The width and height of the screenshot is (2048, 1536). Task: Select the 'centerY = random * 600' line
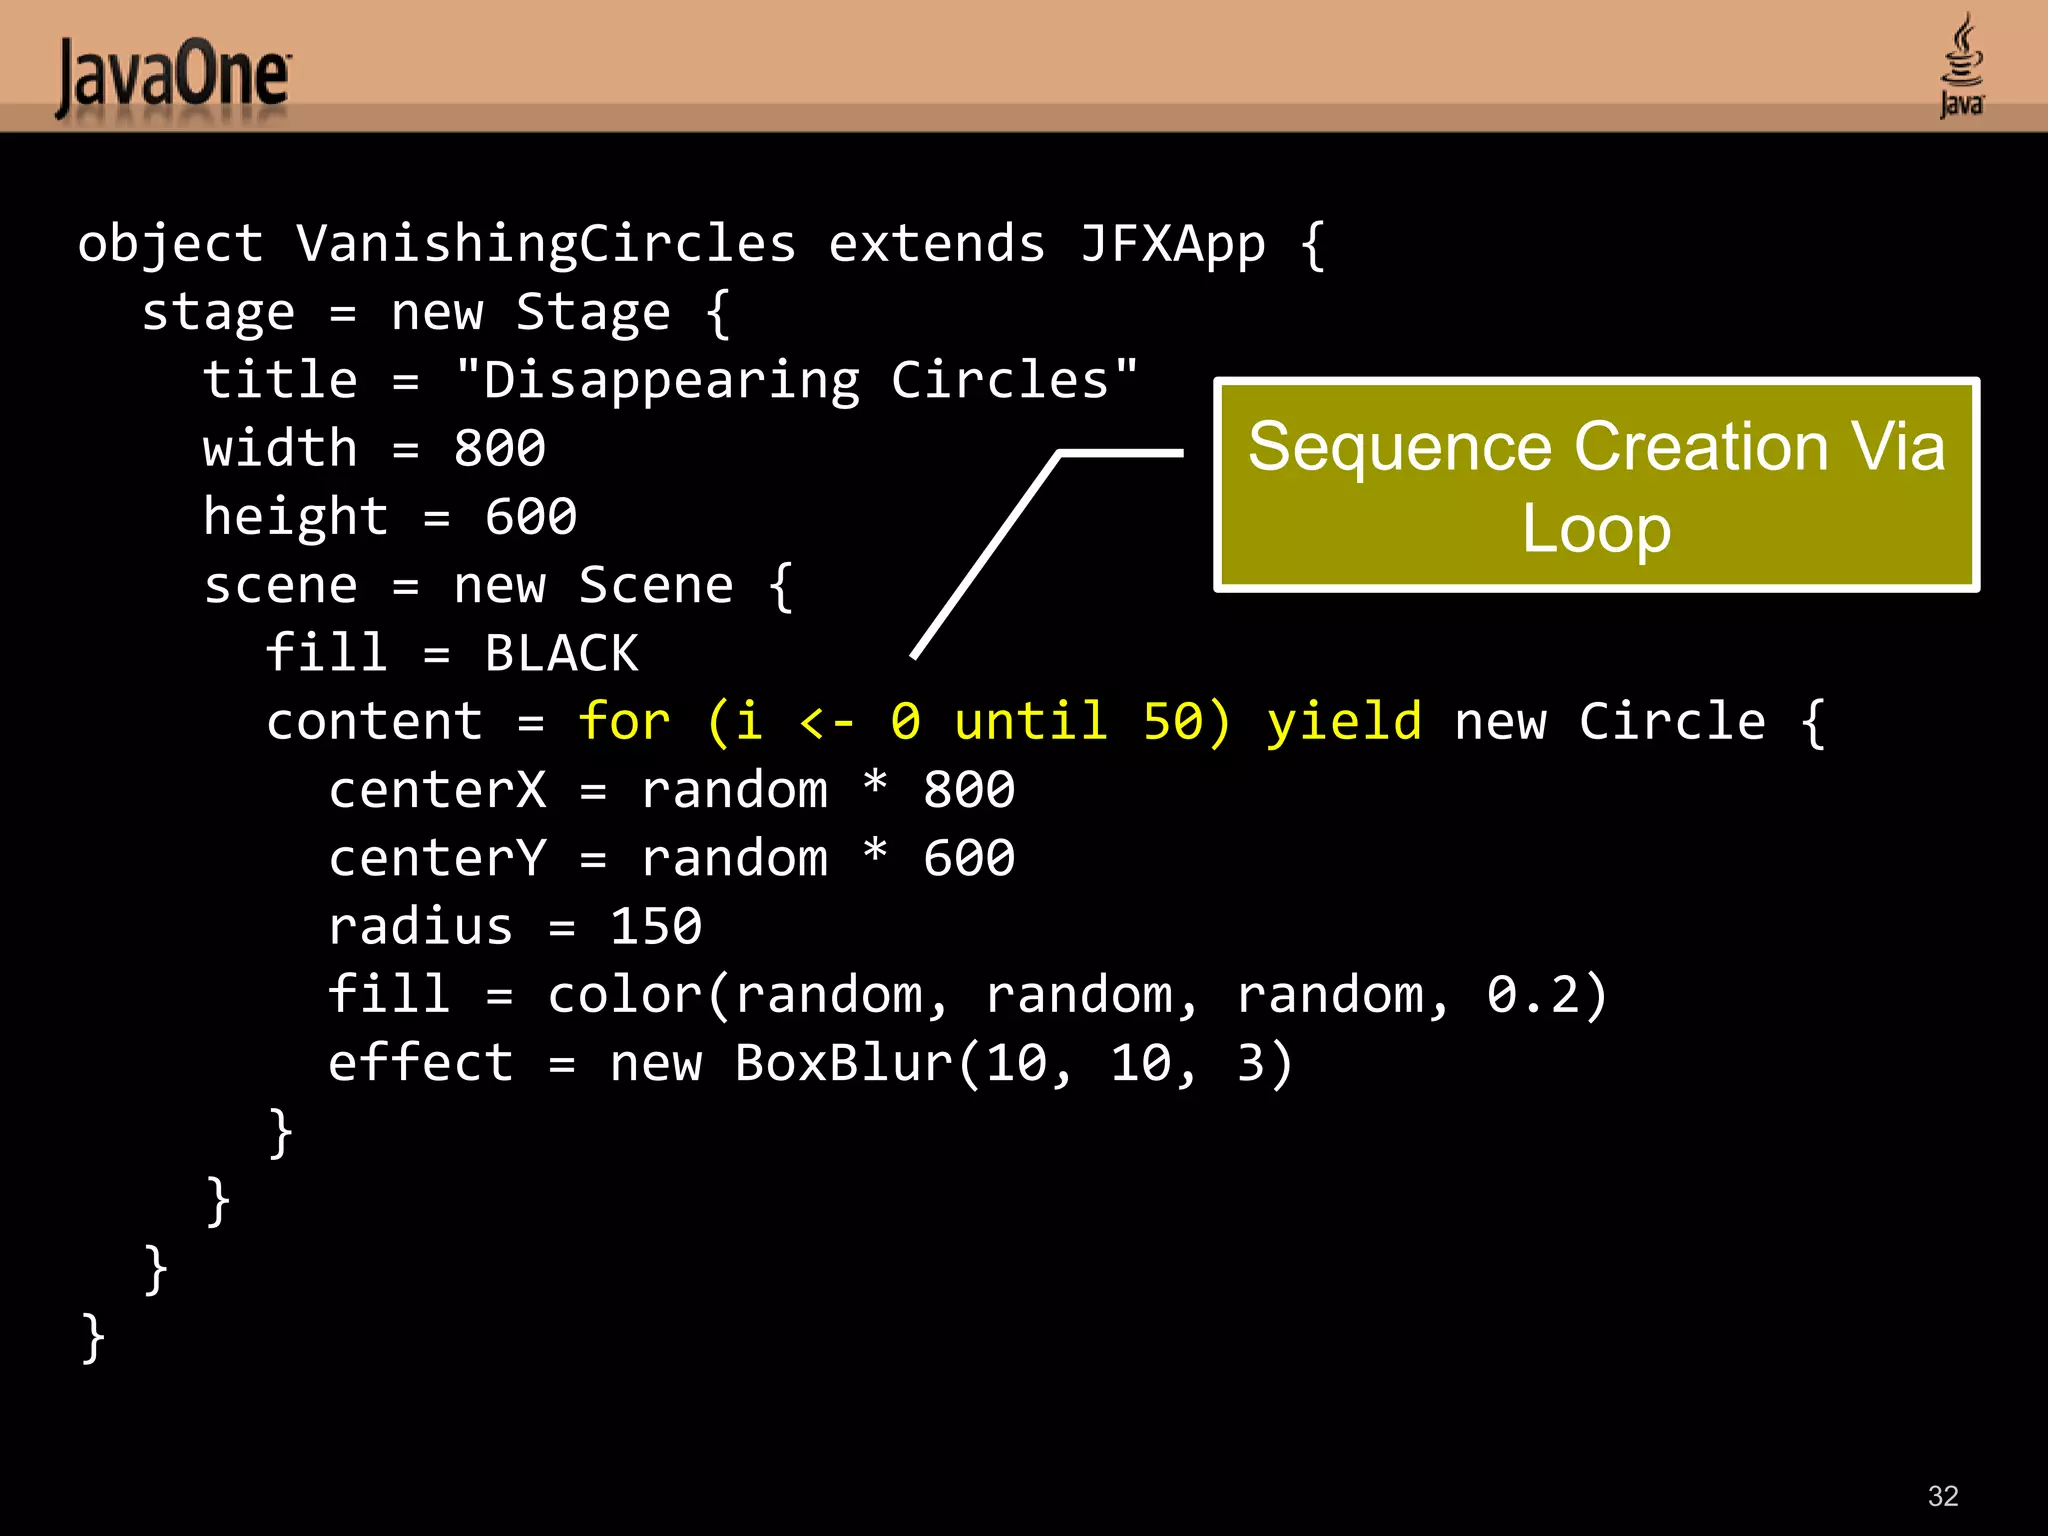pyautogui.click(x=672, y=858)
